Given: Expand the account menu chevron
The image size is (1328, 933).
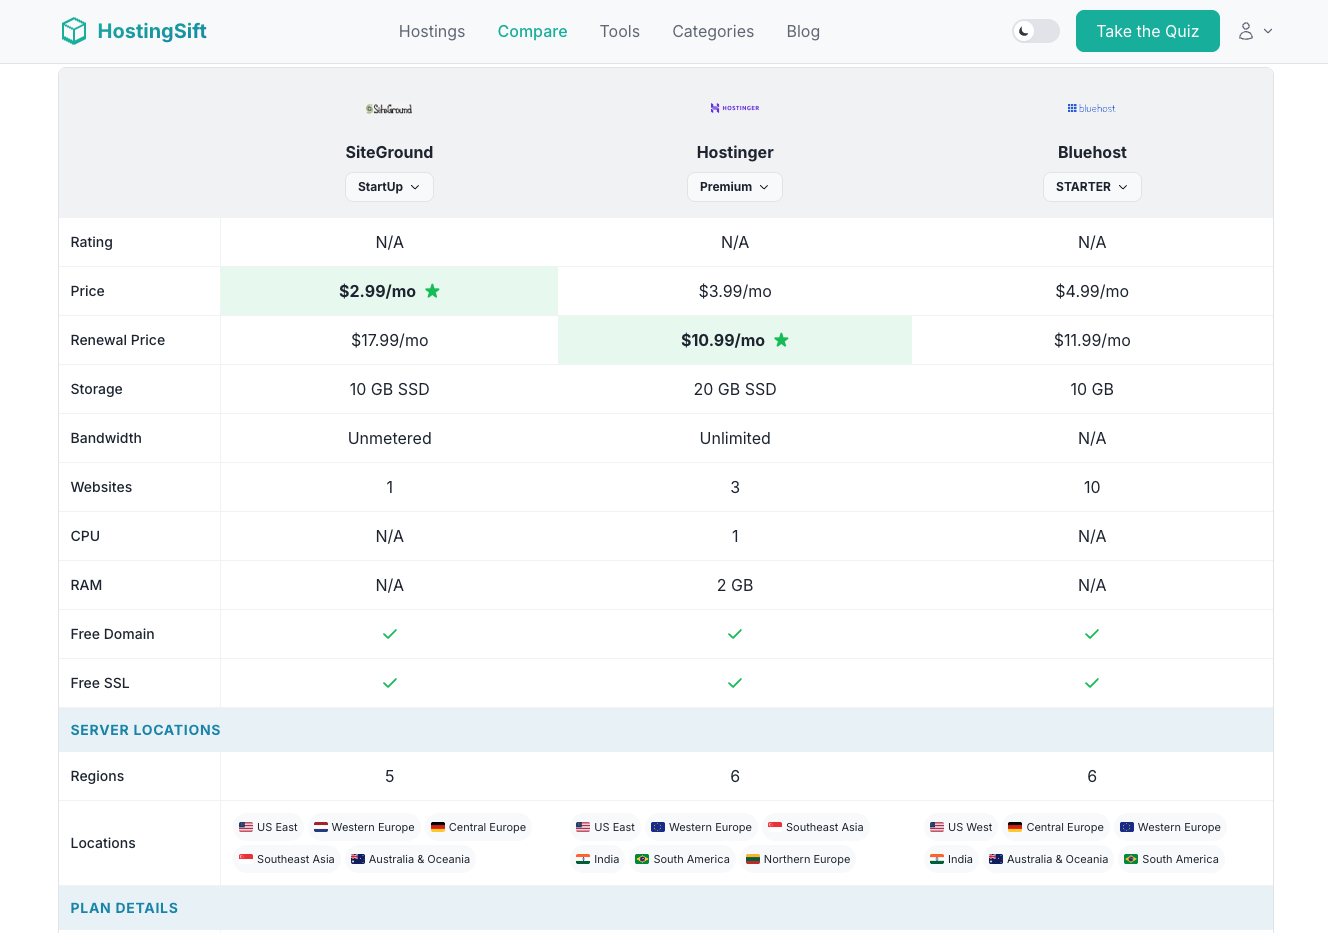Looking at the screenshot, I should click(x=1268, y=31).
